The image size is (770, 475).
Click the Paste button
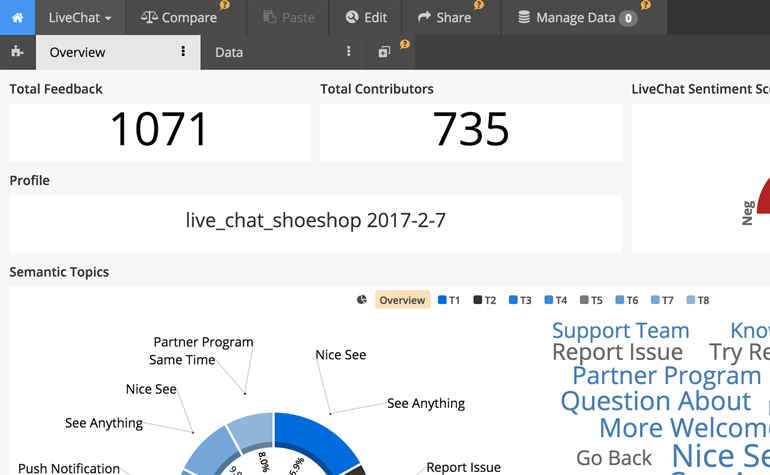[x=289, y=18]
